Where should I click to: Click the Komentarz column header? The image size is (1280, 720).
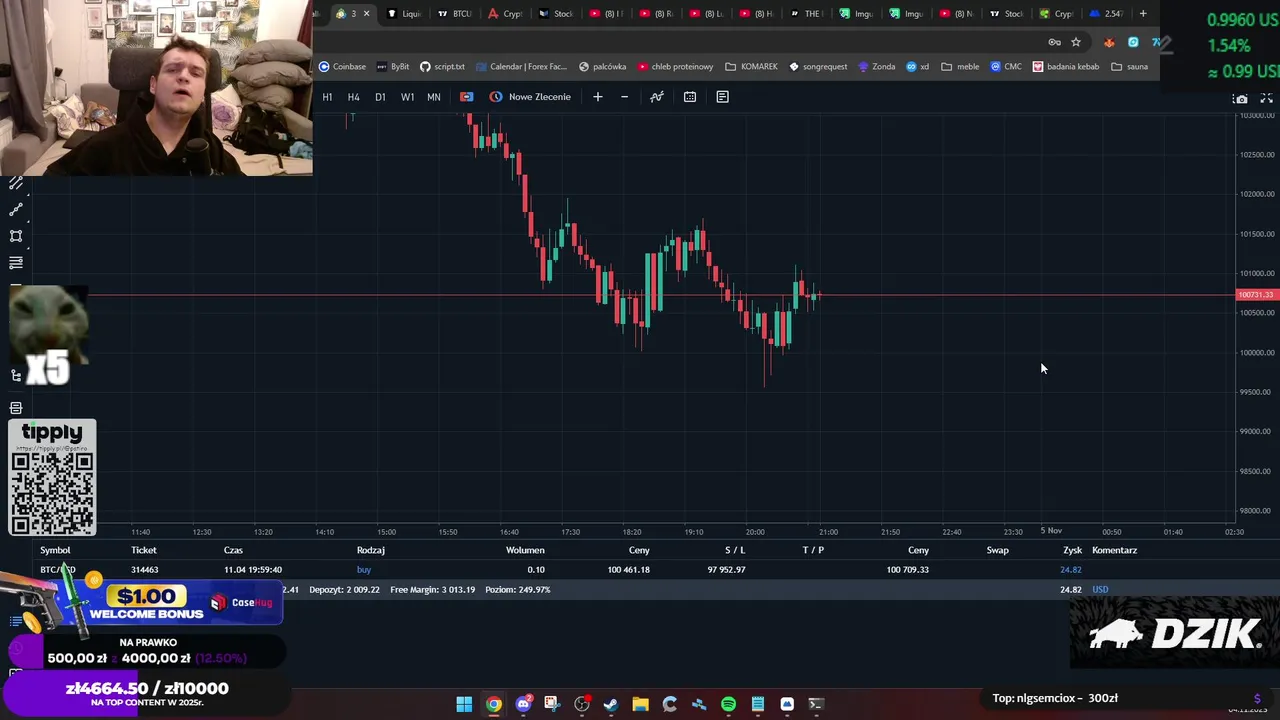point(1114,550)
